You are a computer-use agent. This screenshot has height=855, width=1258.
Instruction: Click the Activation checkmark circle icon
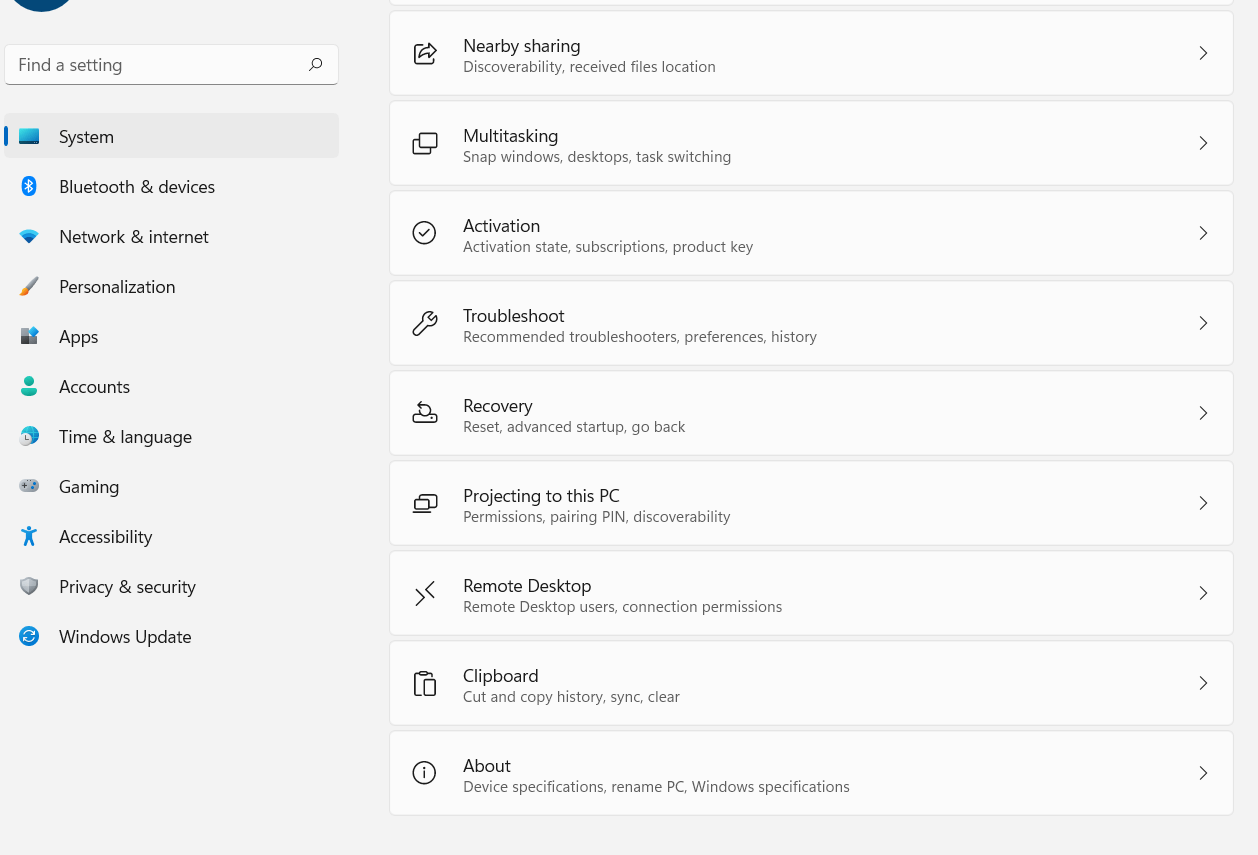[x=425, y=233]
